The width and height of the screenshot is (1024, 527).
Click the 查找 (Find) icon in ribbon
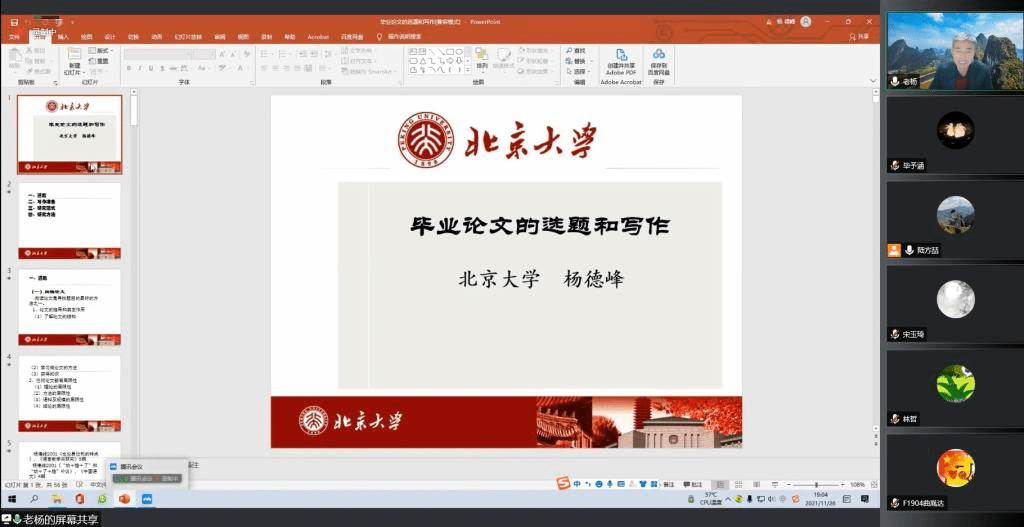[x=577, y=50]
